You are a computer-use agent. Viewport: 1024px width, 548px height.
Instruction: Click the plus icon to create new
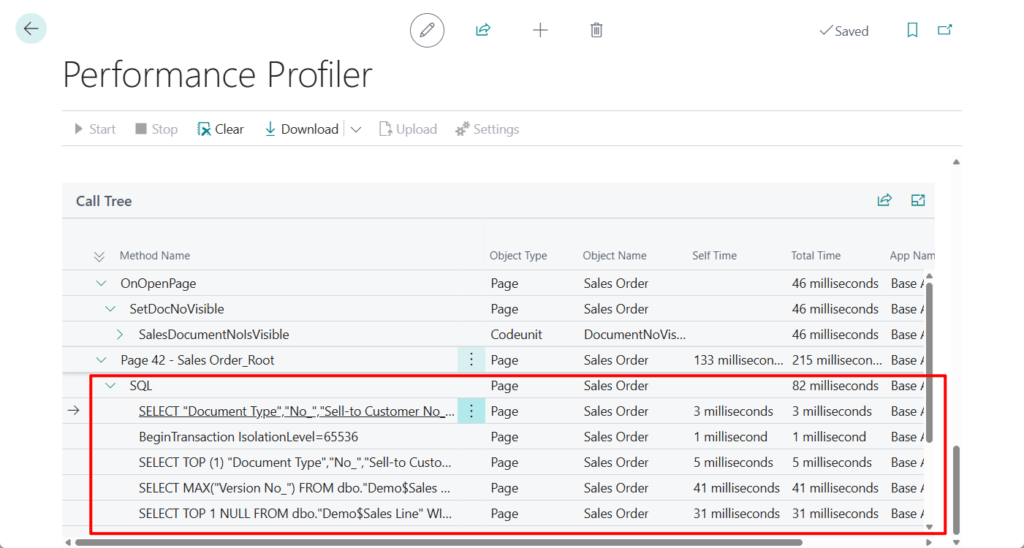[x=540, y=30]
